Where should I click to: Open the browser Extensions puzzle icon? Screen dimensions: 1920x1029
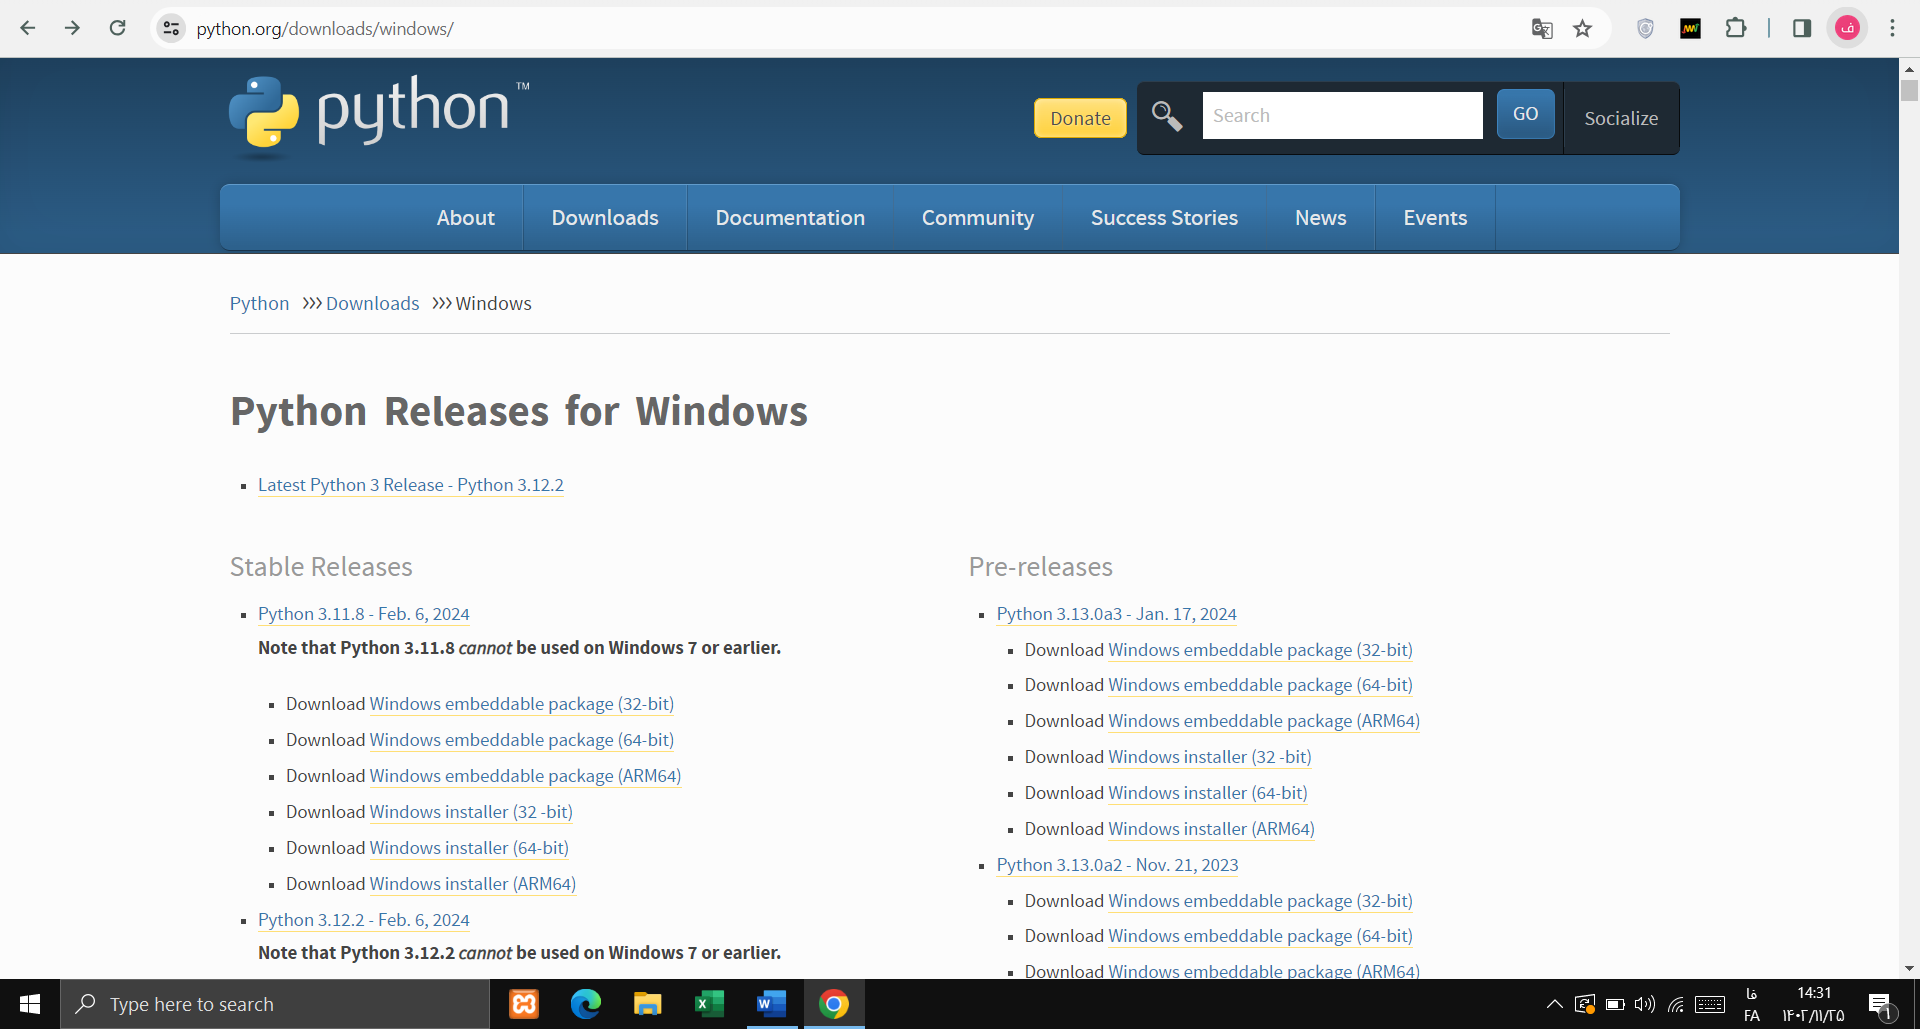[x=1736, y=29]
